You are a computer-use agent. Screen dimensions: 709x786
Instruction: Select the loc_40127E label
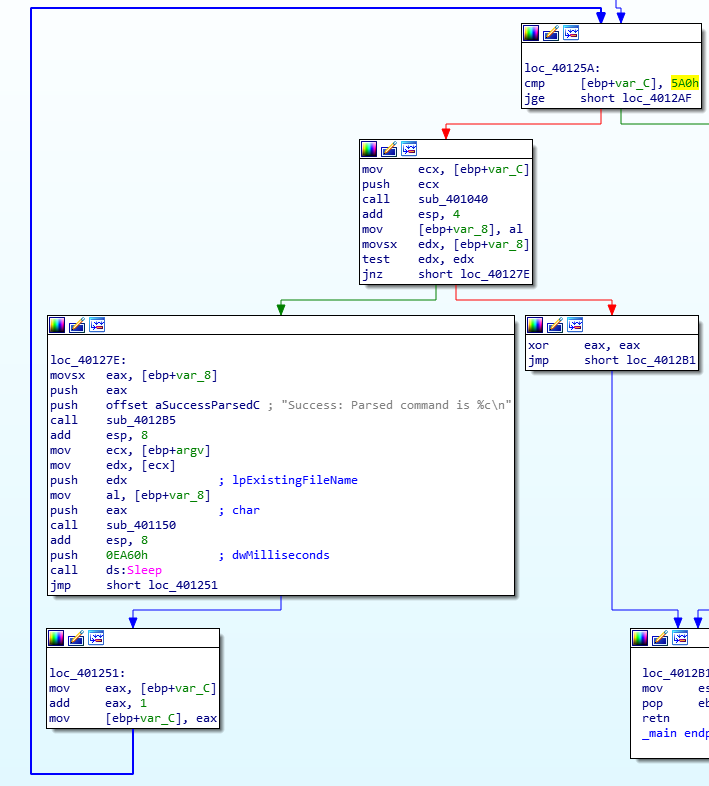(88, 360)
